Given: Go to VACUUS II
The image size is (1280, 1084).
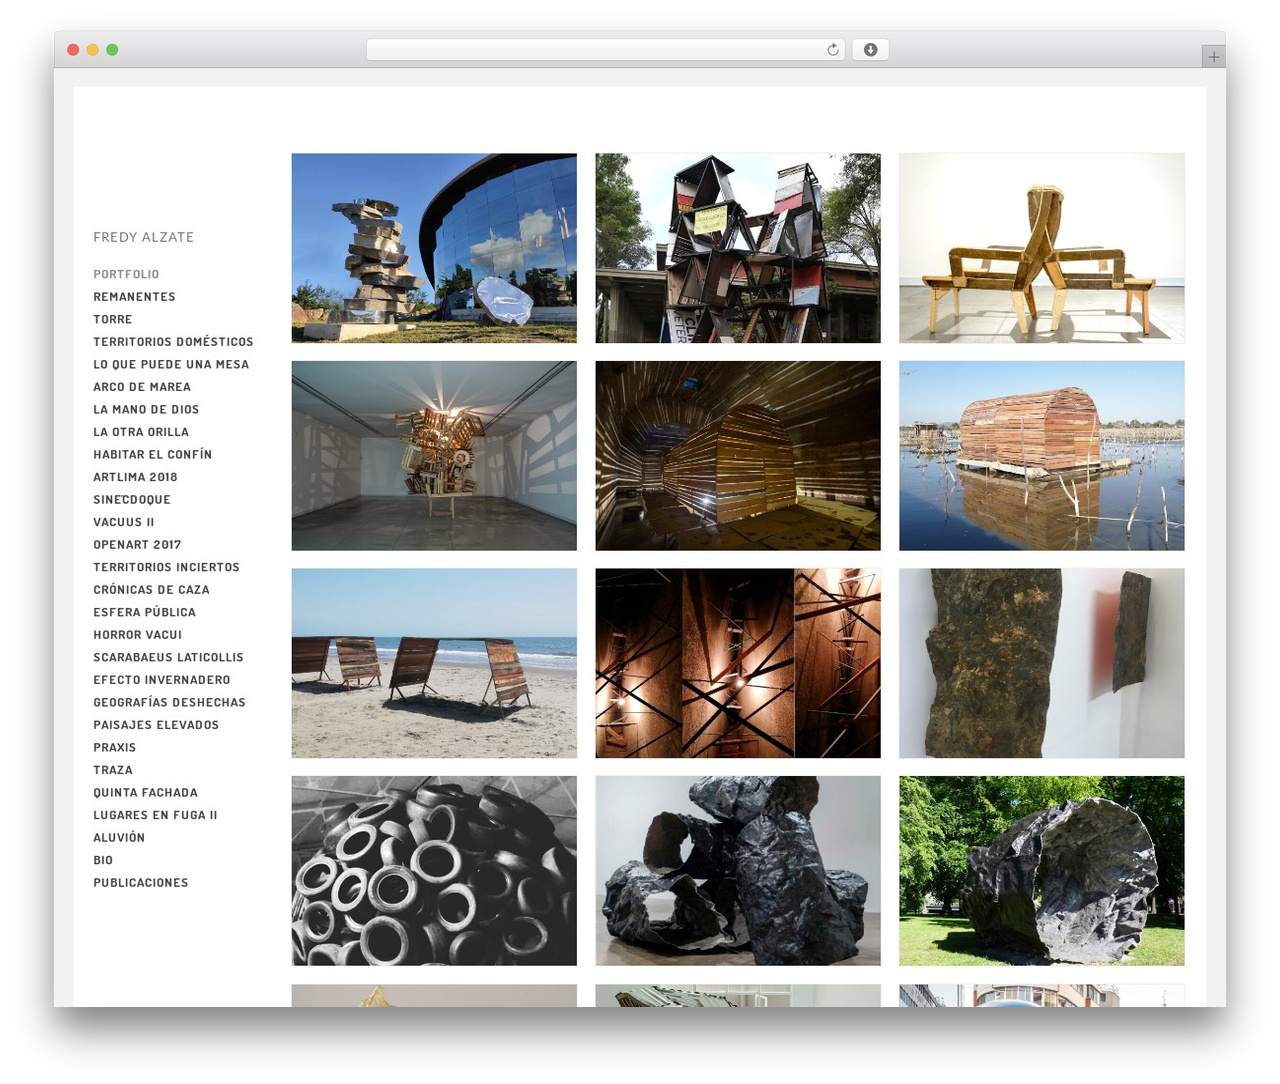Looking at the screenshot, I should (124, 522).
